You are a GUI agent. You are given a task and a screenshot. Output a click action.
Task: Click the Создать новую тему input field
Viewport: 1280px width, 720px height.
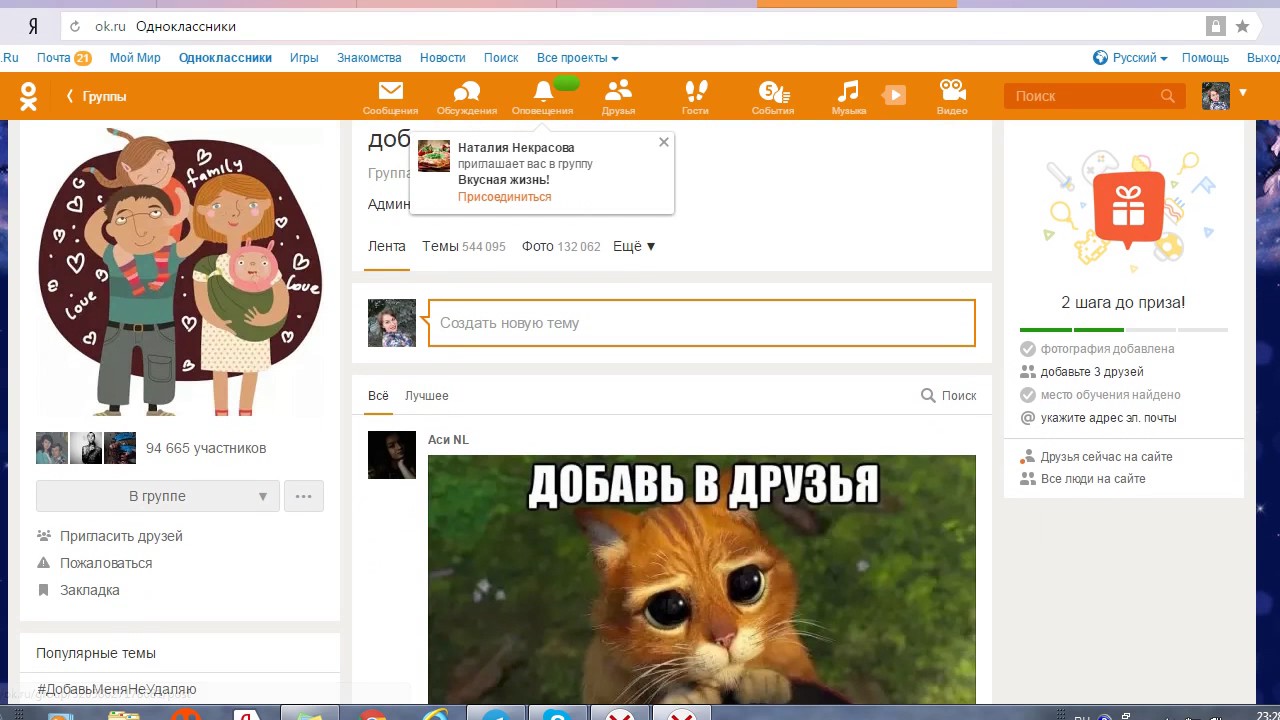tap(701, 323)
